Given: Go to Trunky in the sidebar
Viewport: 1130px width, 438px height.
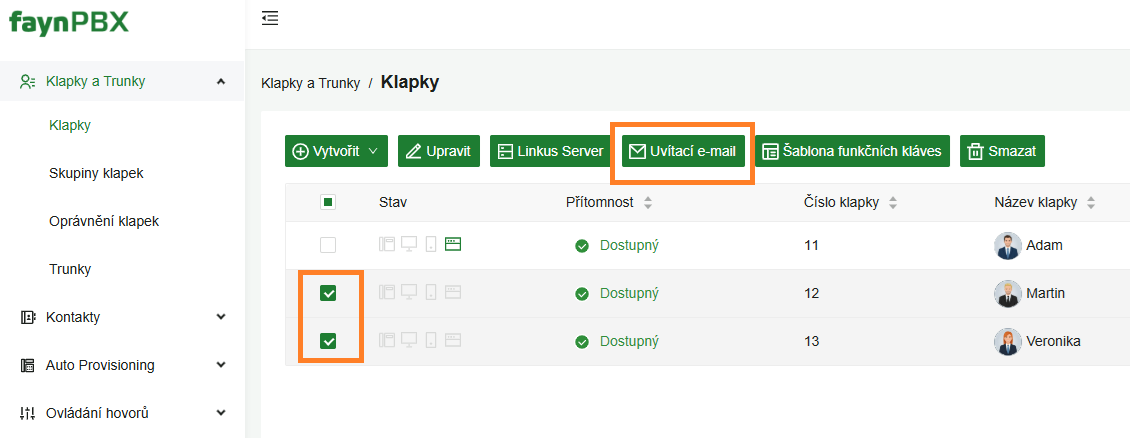Looking at the screenshot, I should [x=70, y=269].
